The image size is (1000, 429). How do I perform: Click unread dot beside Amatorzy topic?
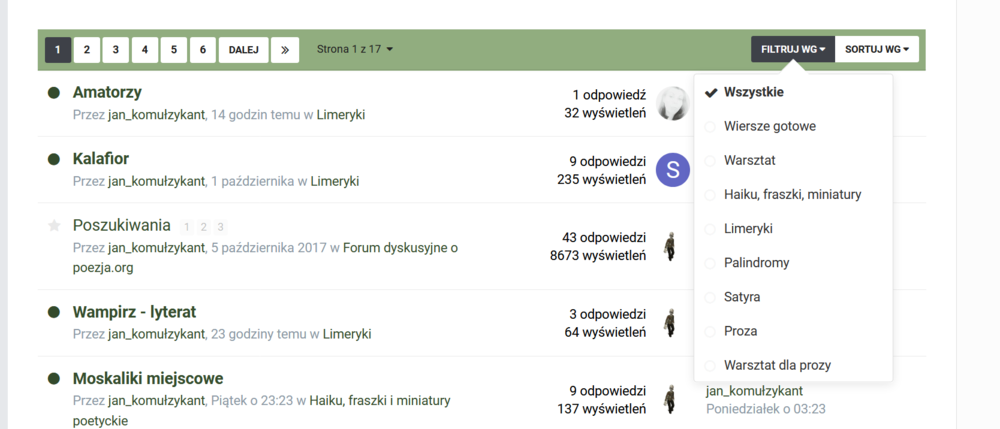click(x=54, y=93)
